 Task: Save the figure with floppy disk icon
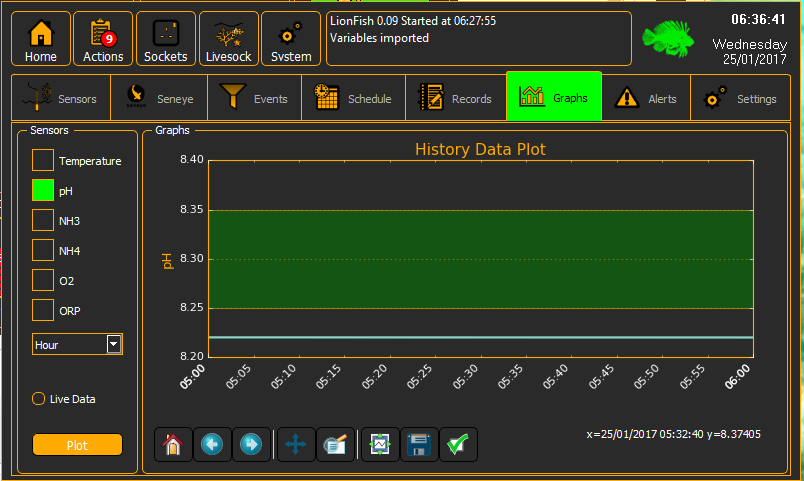coord(419,444)
